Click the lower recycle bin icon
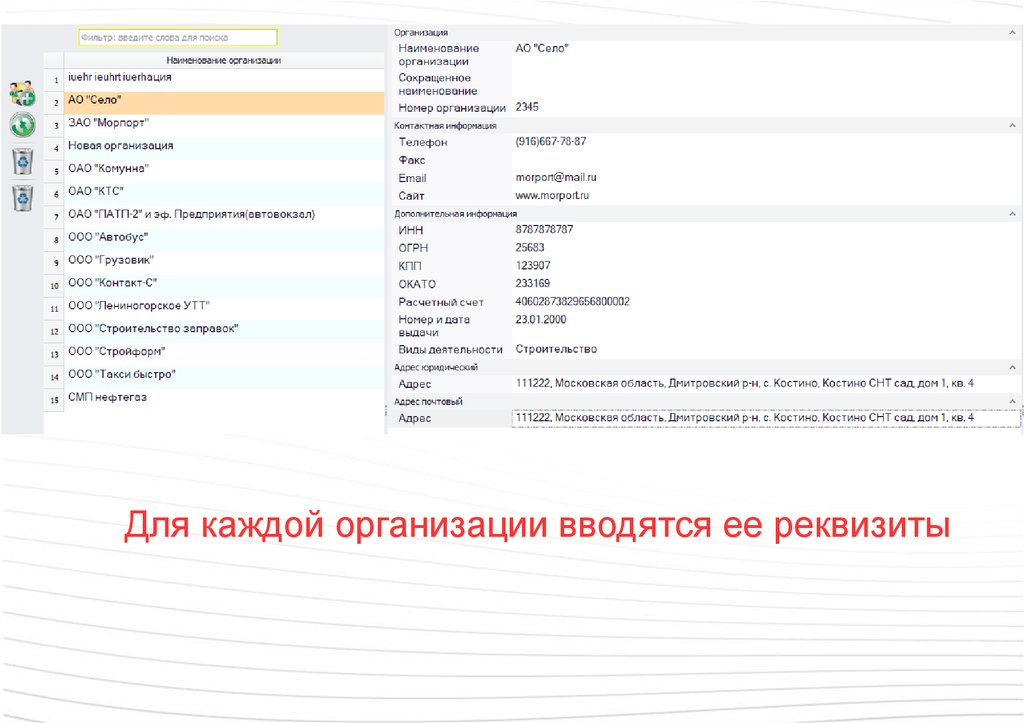The image size is (1024, 723). (x=22, y=197)
